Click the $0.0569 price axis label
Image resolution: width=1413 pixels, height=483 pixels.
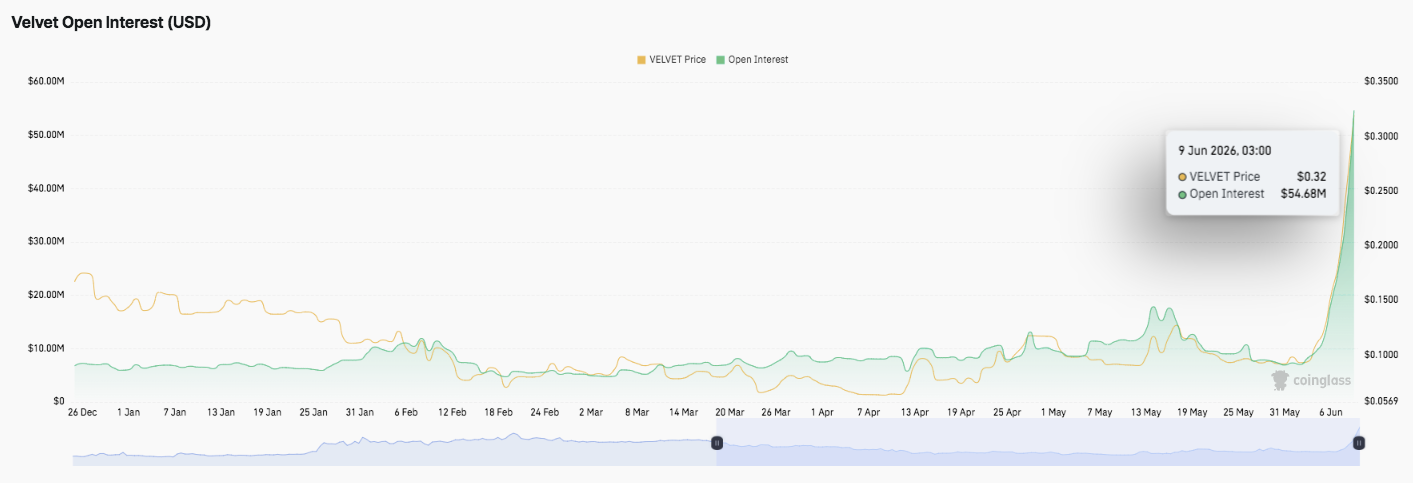click(x=1380, y=402)
